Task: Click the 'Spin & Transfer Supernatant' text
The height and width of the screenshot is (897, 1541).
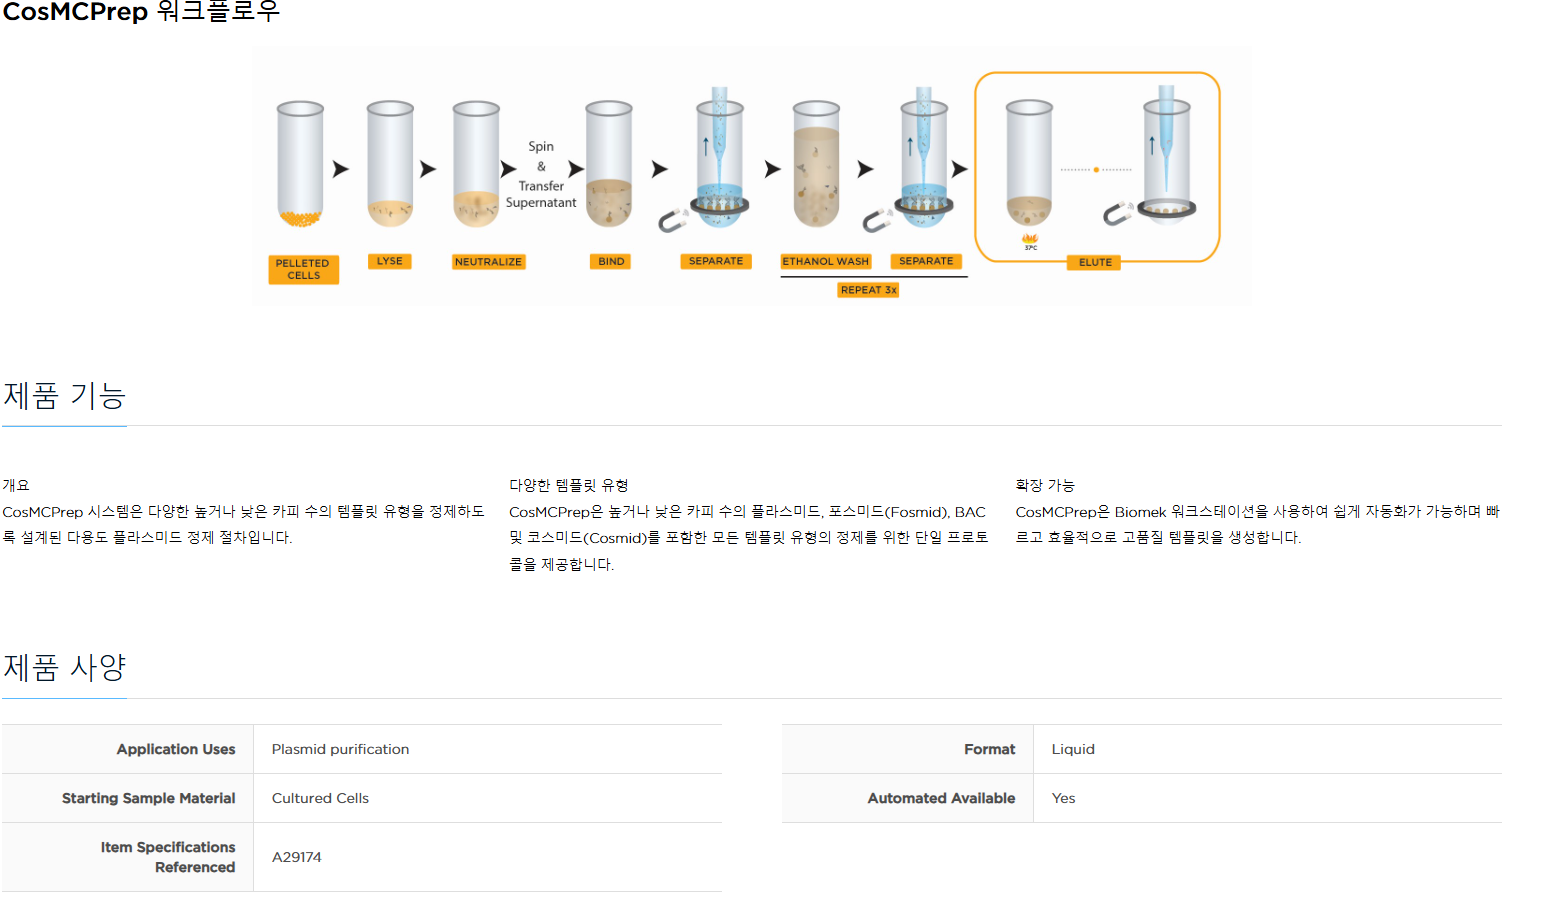Action: pyautogui.click(x=541, y=174)
